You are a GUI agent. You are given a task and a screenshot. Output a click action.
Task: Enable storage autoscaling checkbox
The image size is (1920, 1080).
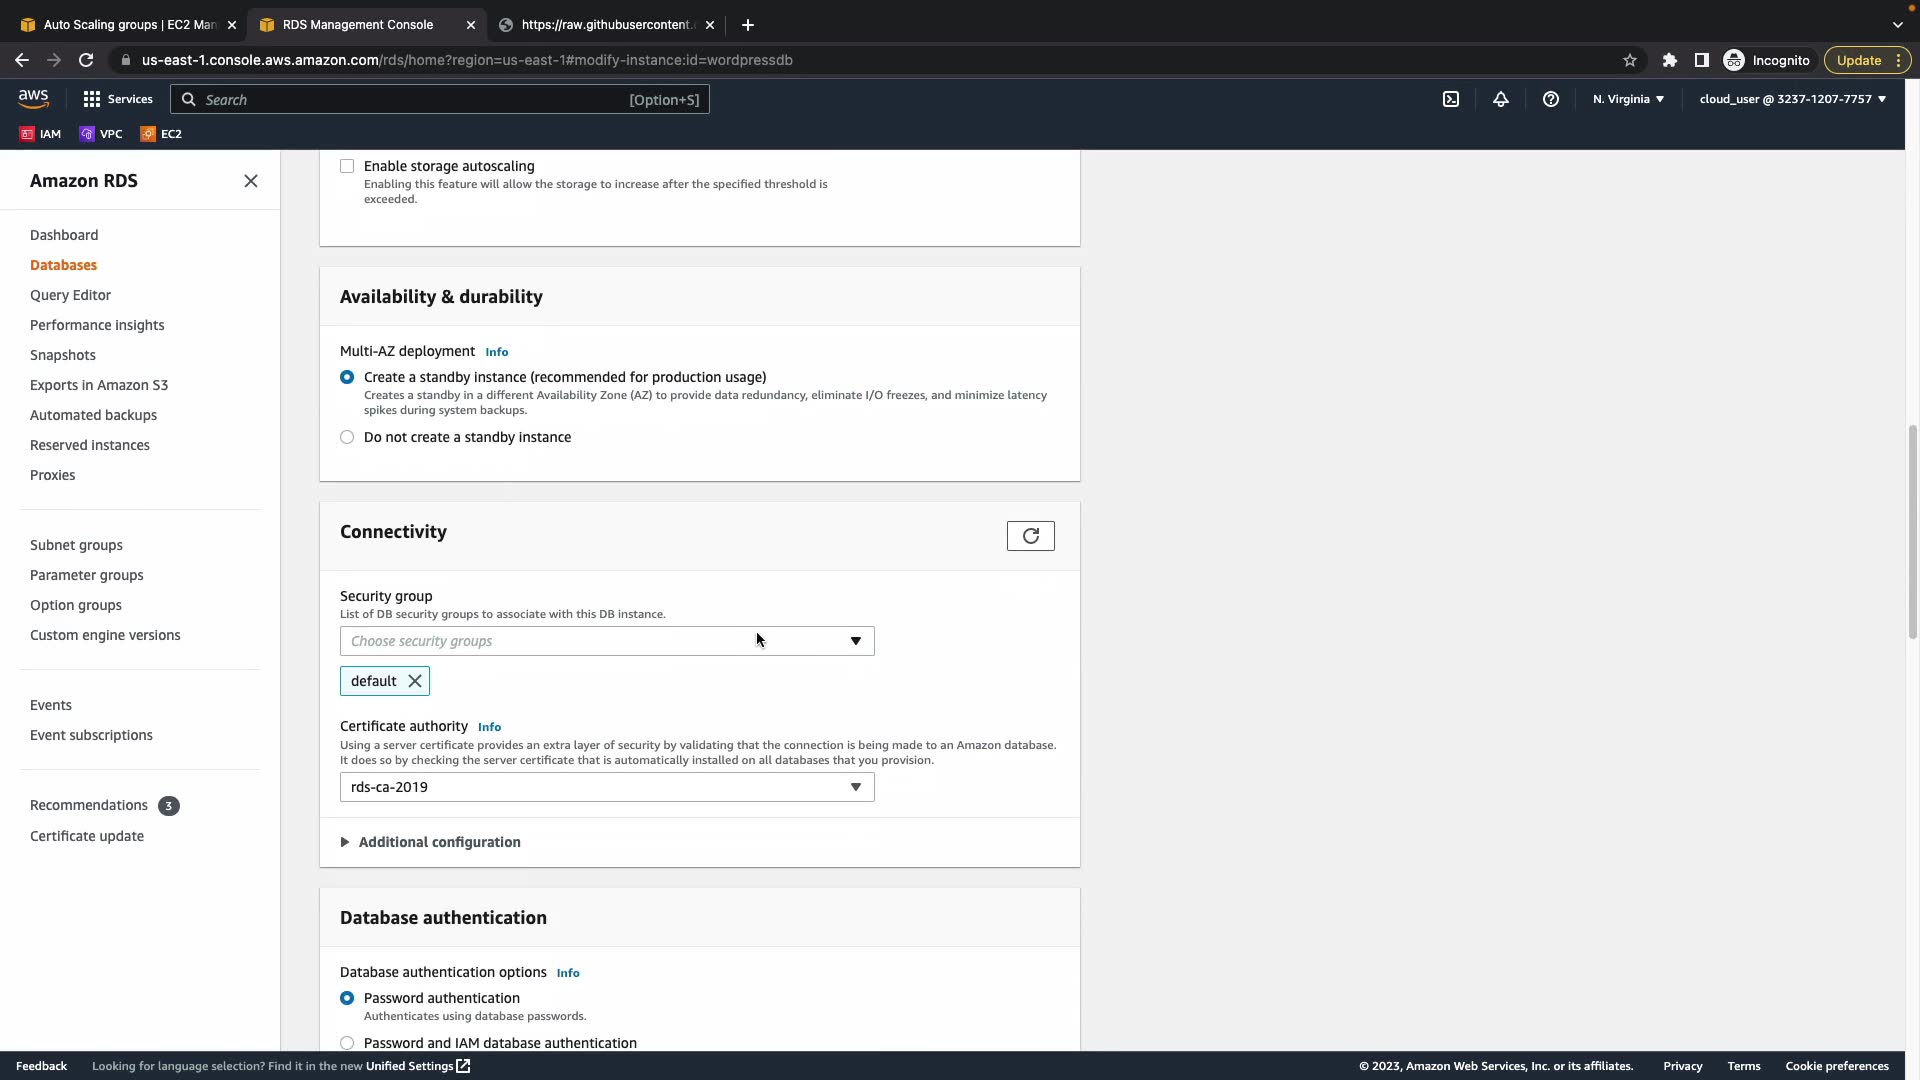pos(347,166)
